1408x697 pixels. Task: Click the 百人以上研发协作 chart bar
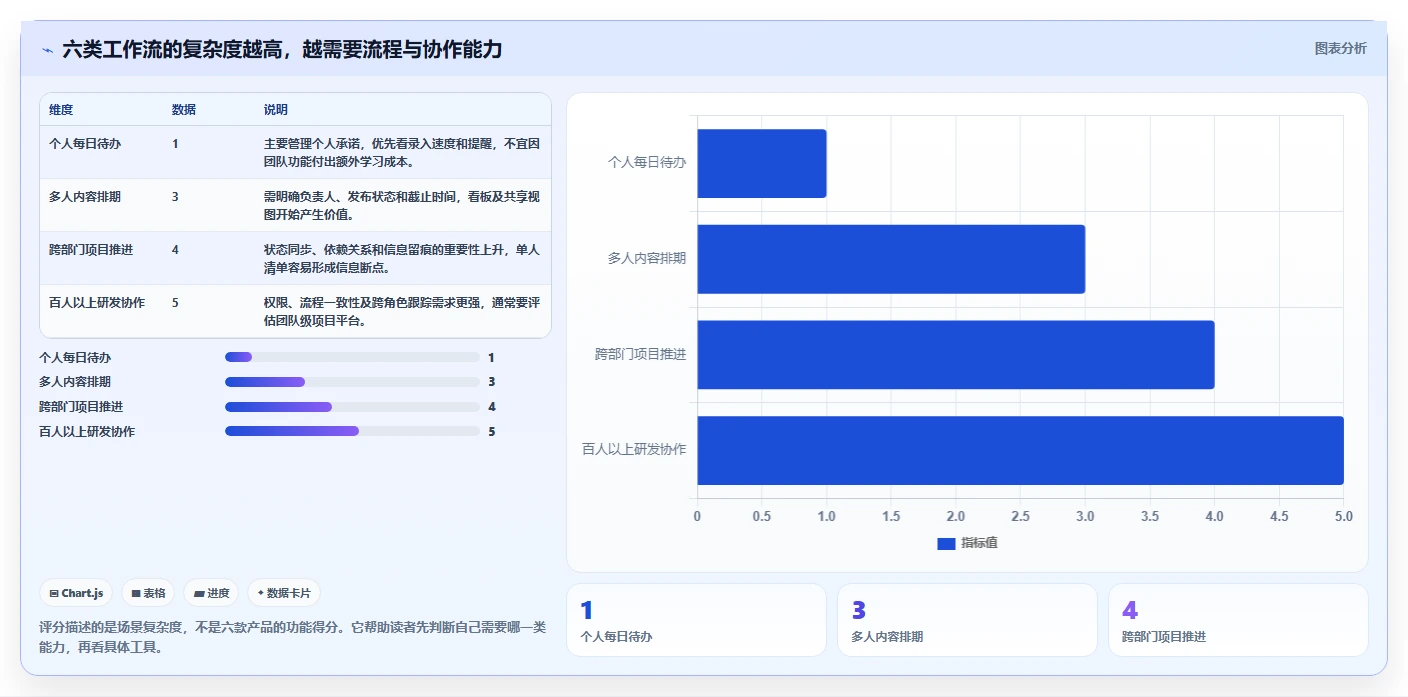[1020, 450]
